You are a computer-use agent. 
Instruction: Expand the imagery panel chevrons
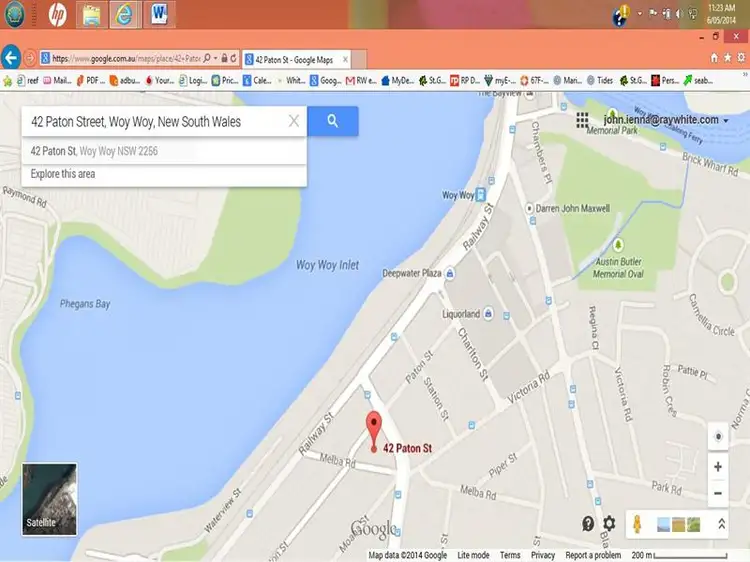coord(722,523)
